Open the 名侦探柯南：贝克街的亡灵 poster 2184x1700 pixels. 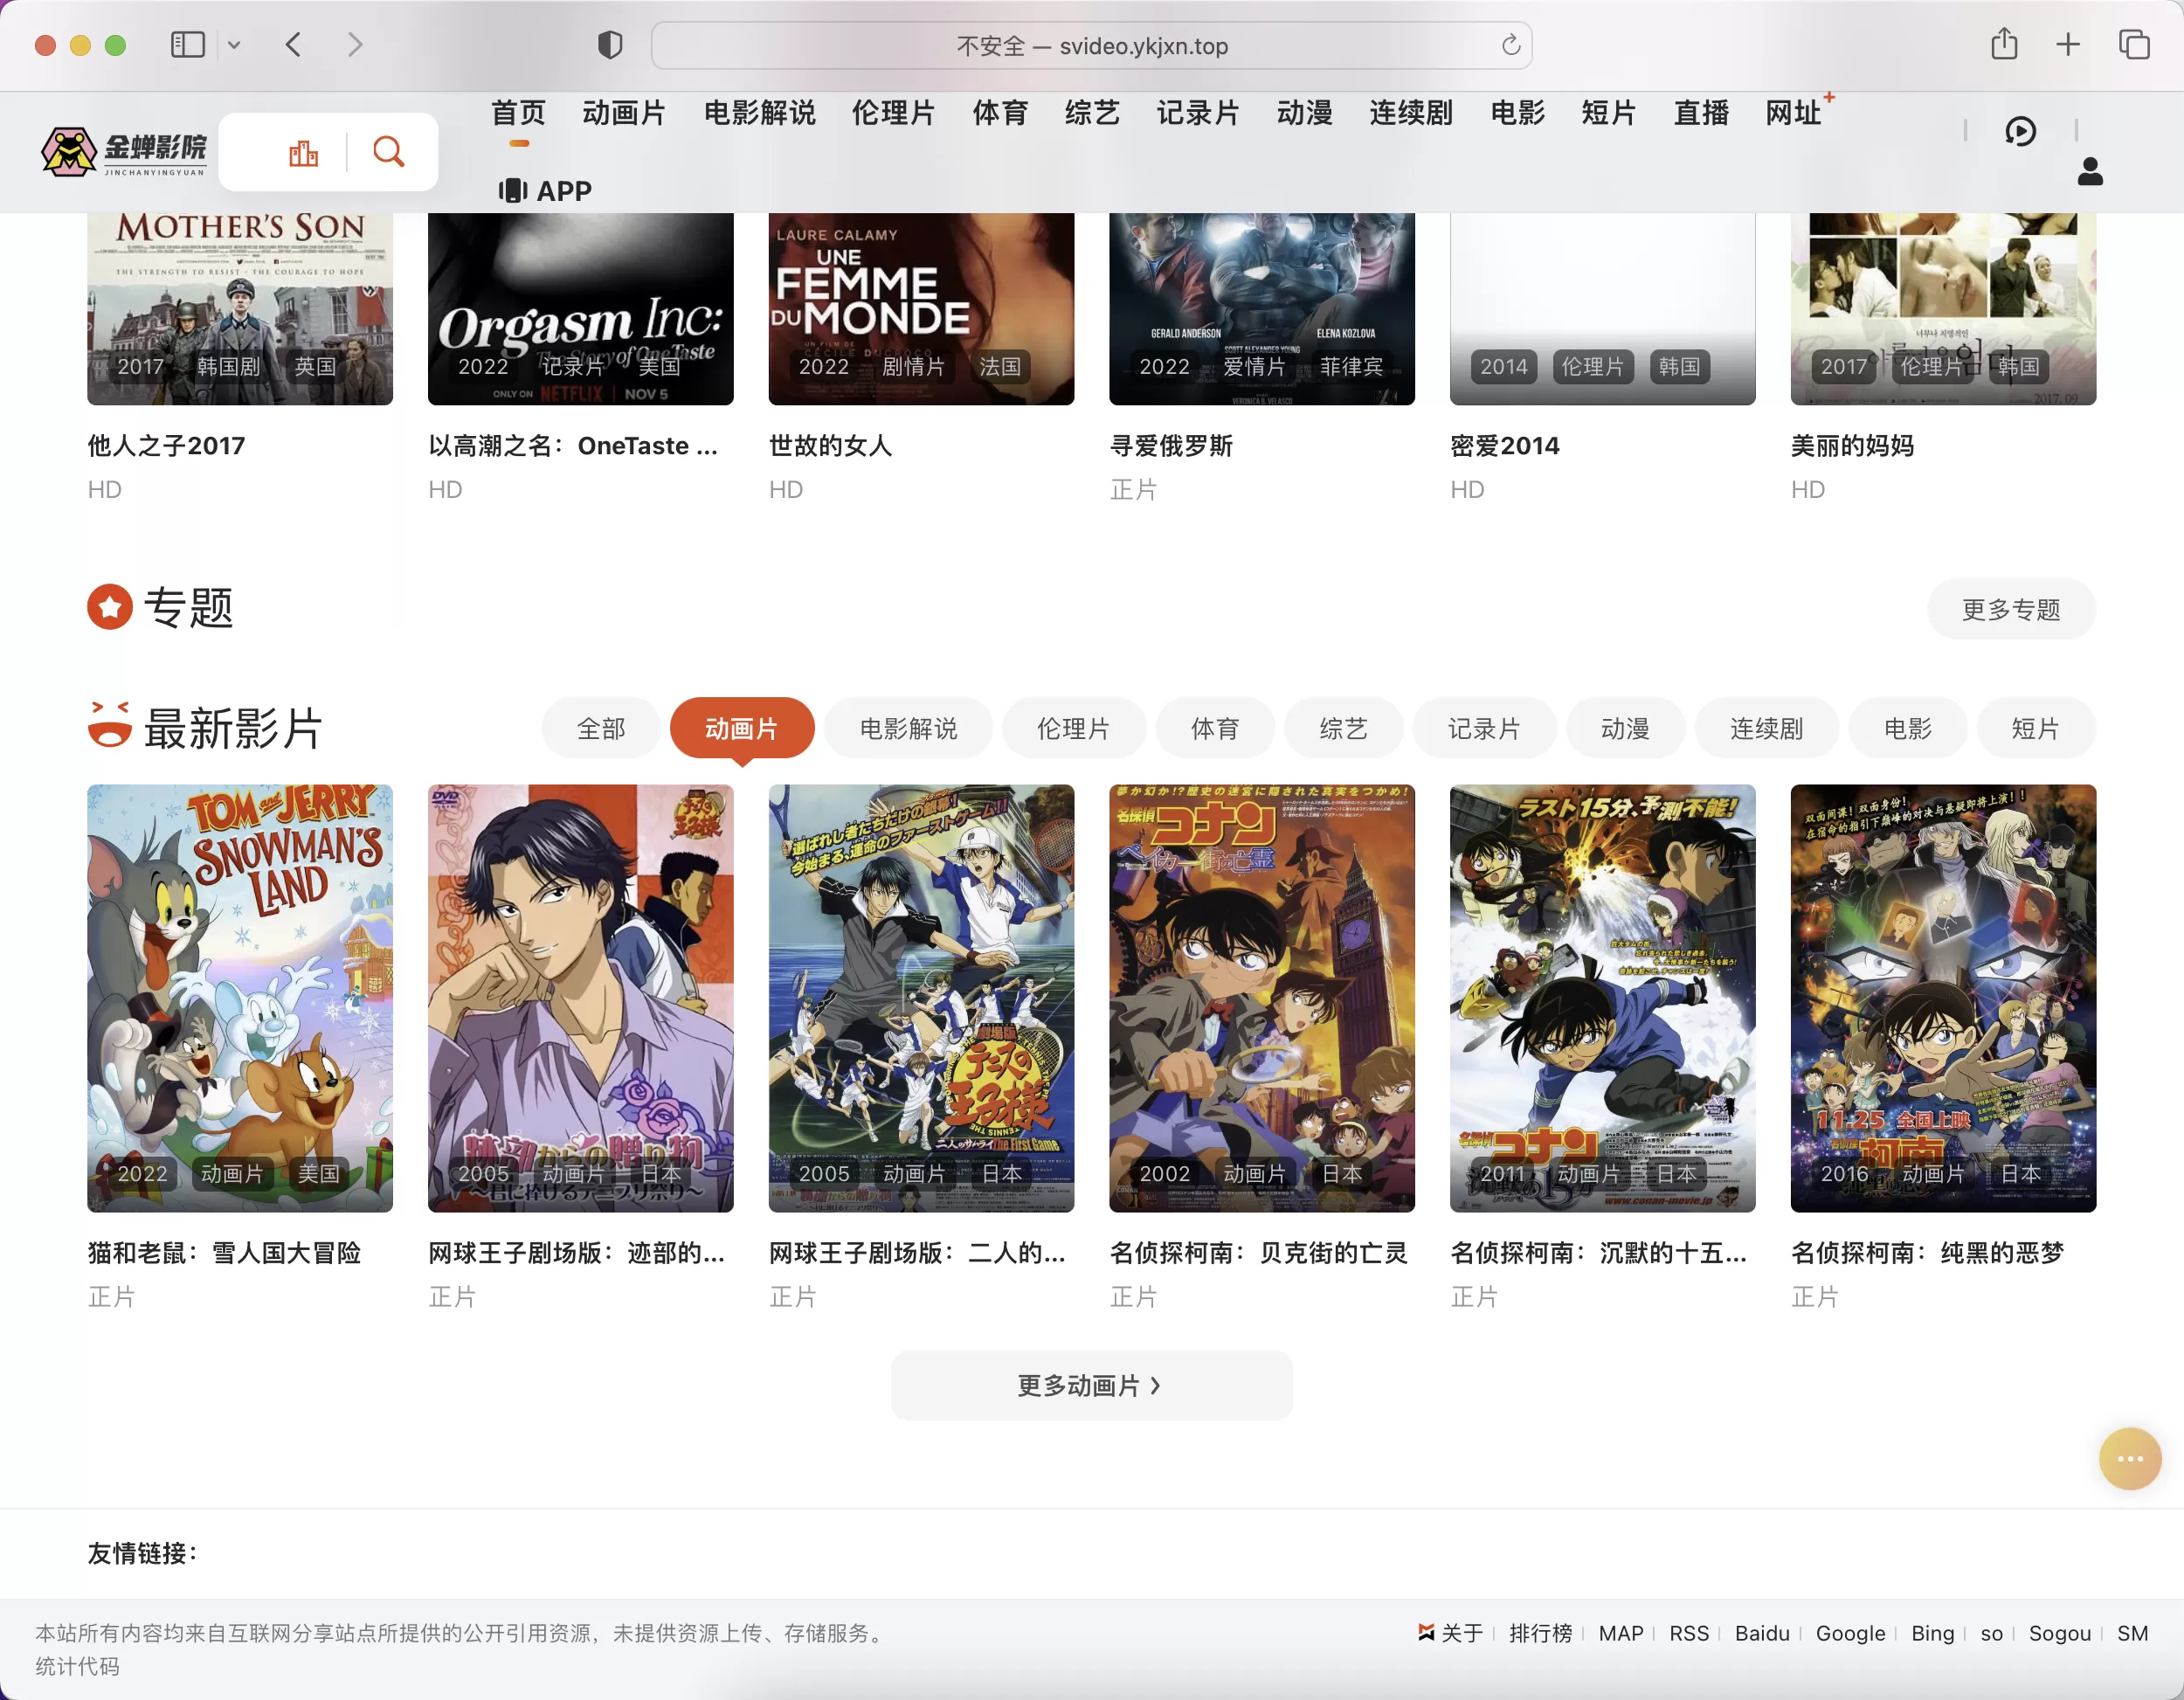click(x=1262, y=998)
